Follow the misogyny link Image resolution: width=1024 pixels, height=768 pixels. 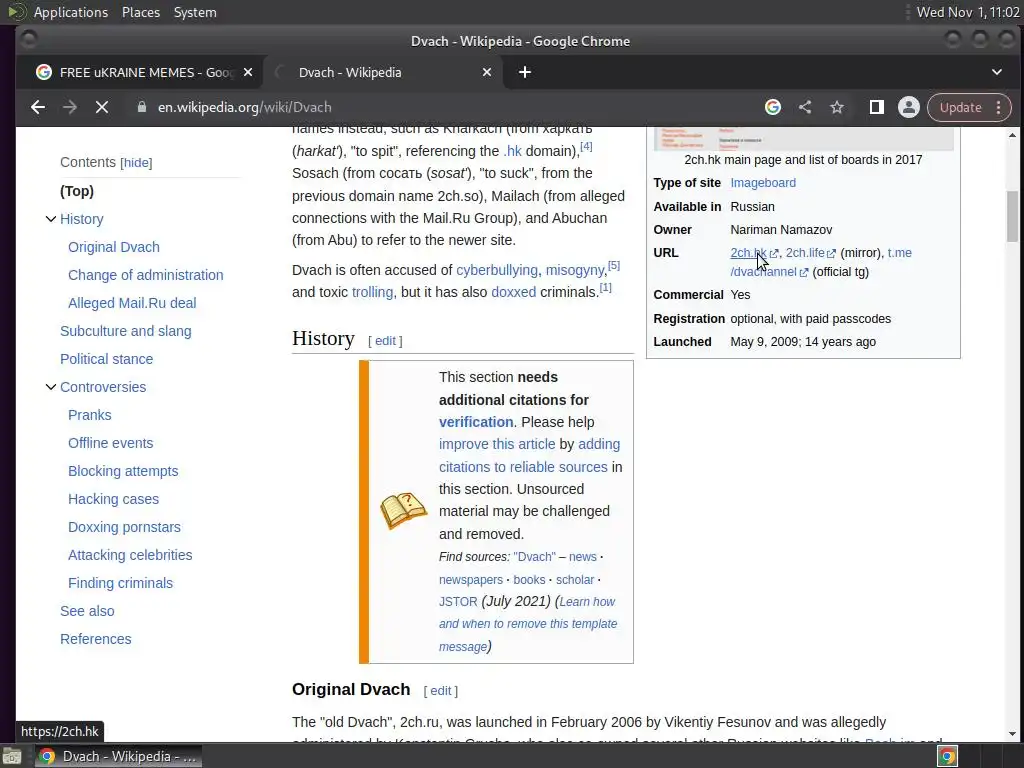[x=575, y=270]
